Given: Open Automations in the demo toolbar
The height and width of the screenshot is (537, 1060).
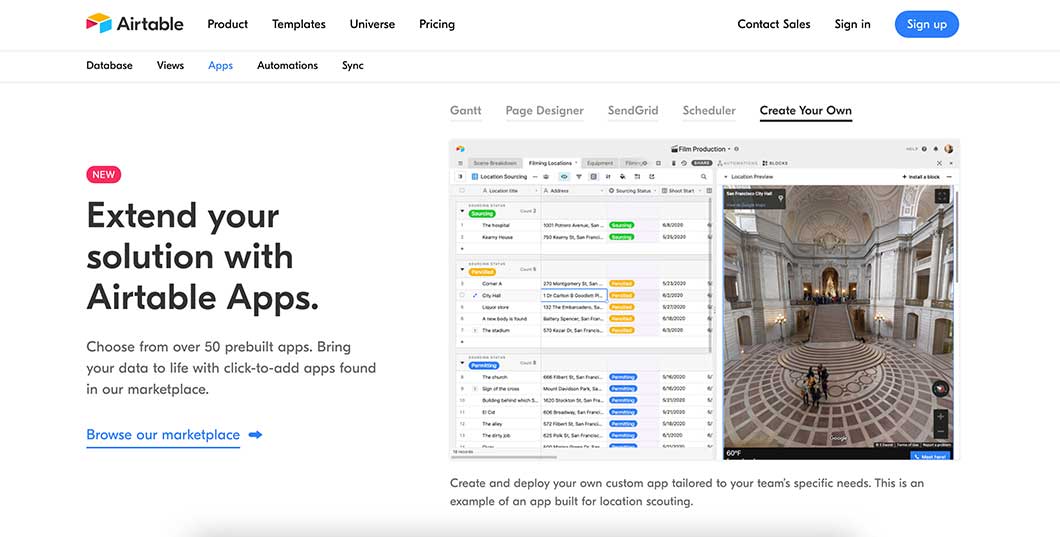Looking at the screenshot, I should coord(738,163).
